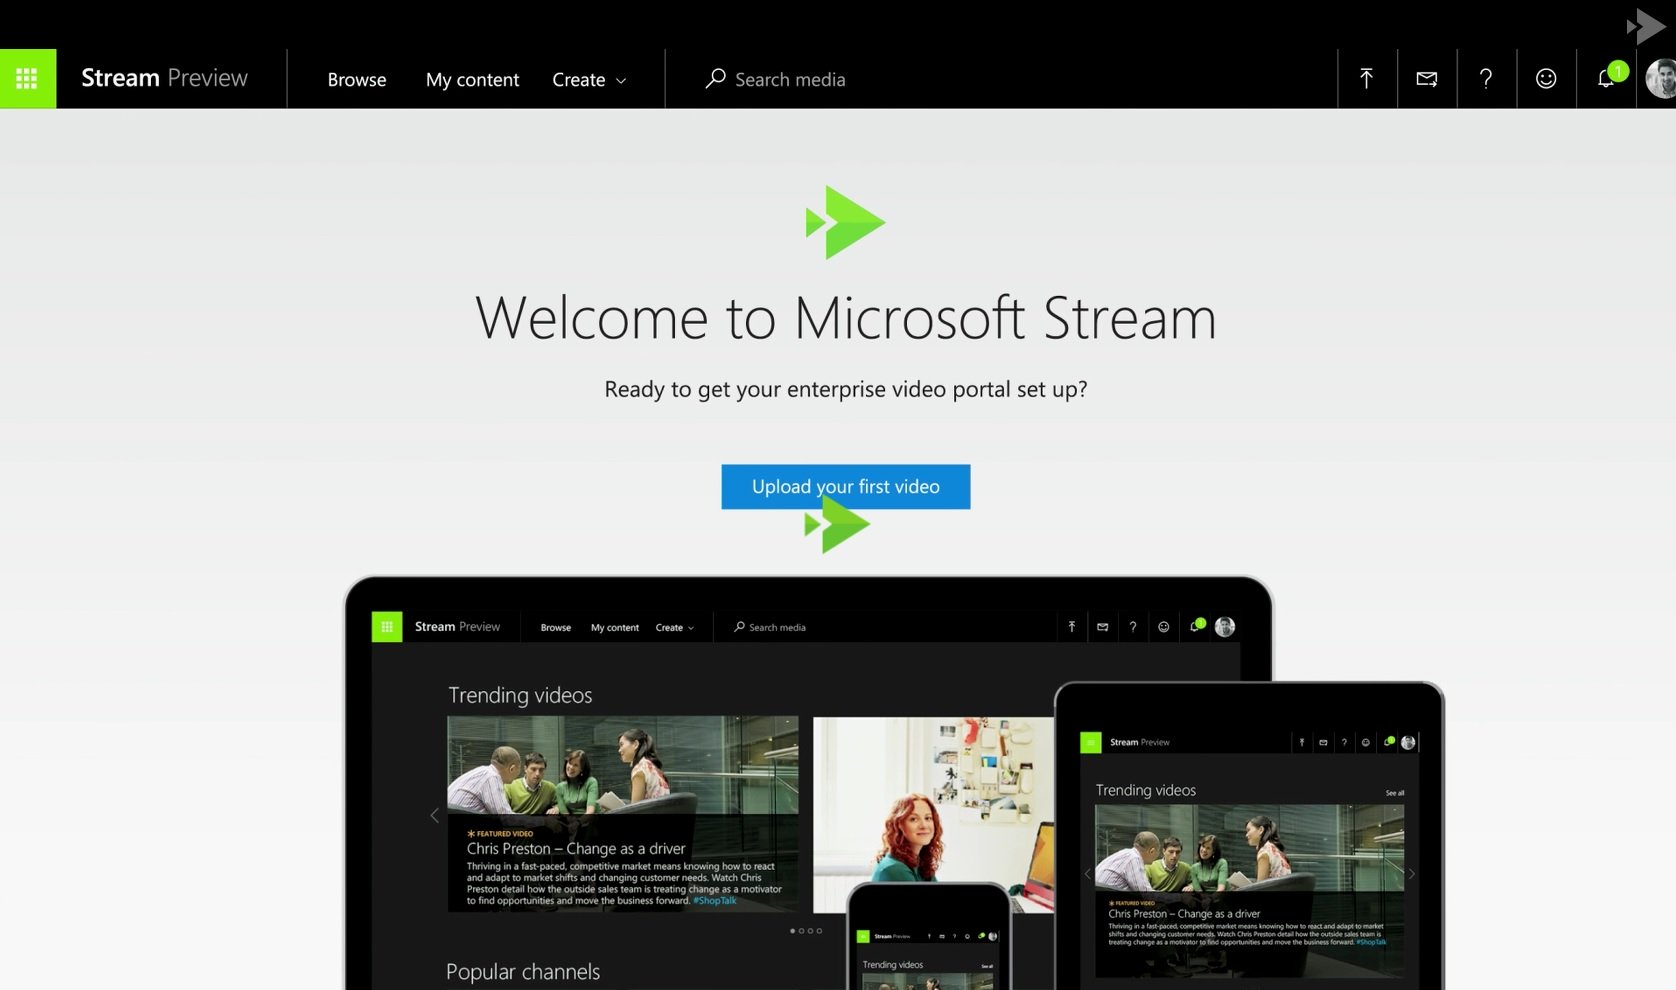1676x990 pixels.
Task: Click the envelope invite icon in top navigation bar
Action: (1426, 78)
